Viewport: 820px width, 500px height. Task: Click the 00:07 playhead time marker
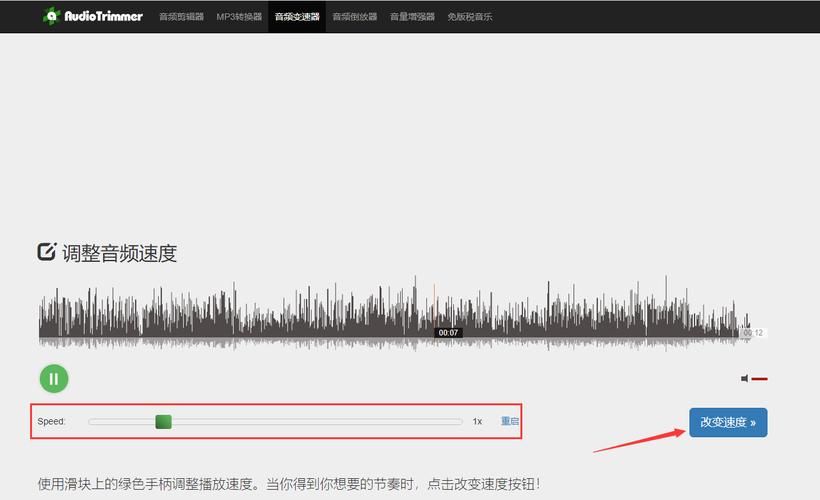pyautogui.click(x=448, y=333)
